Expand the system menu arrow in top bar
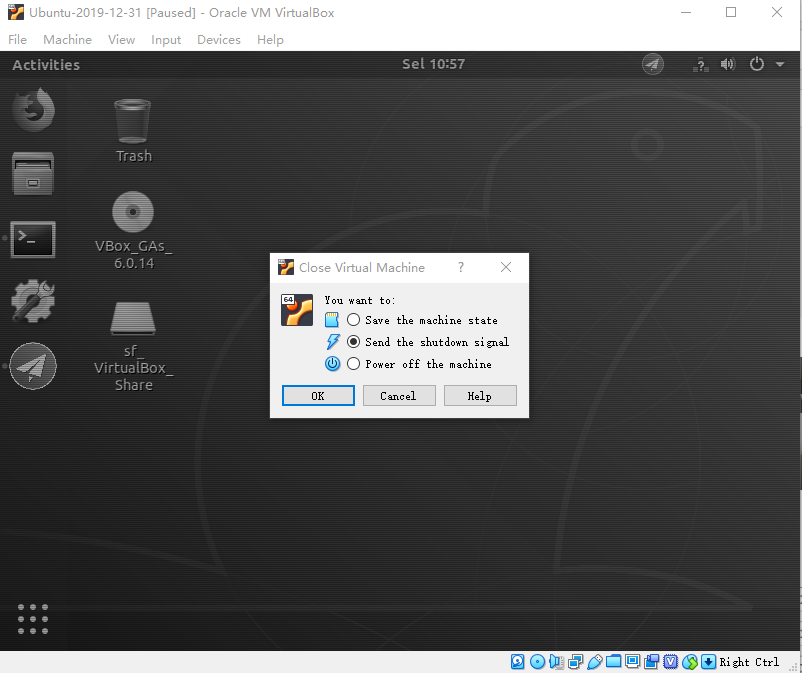802x673 pixels. (x=780, y=64)
